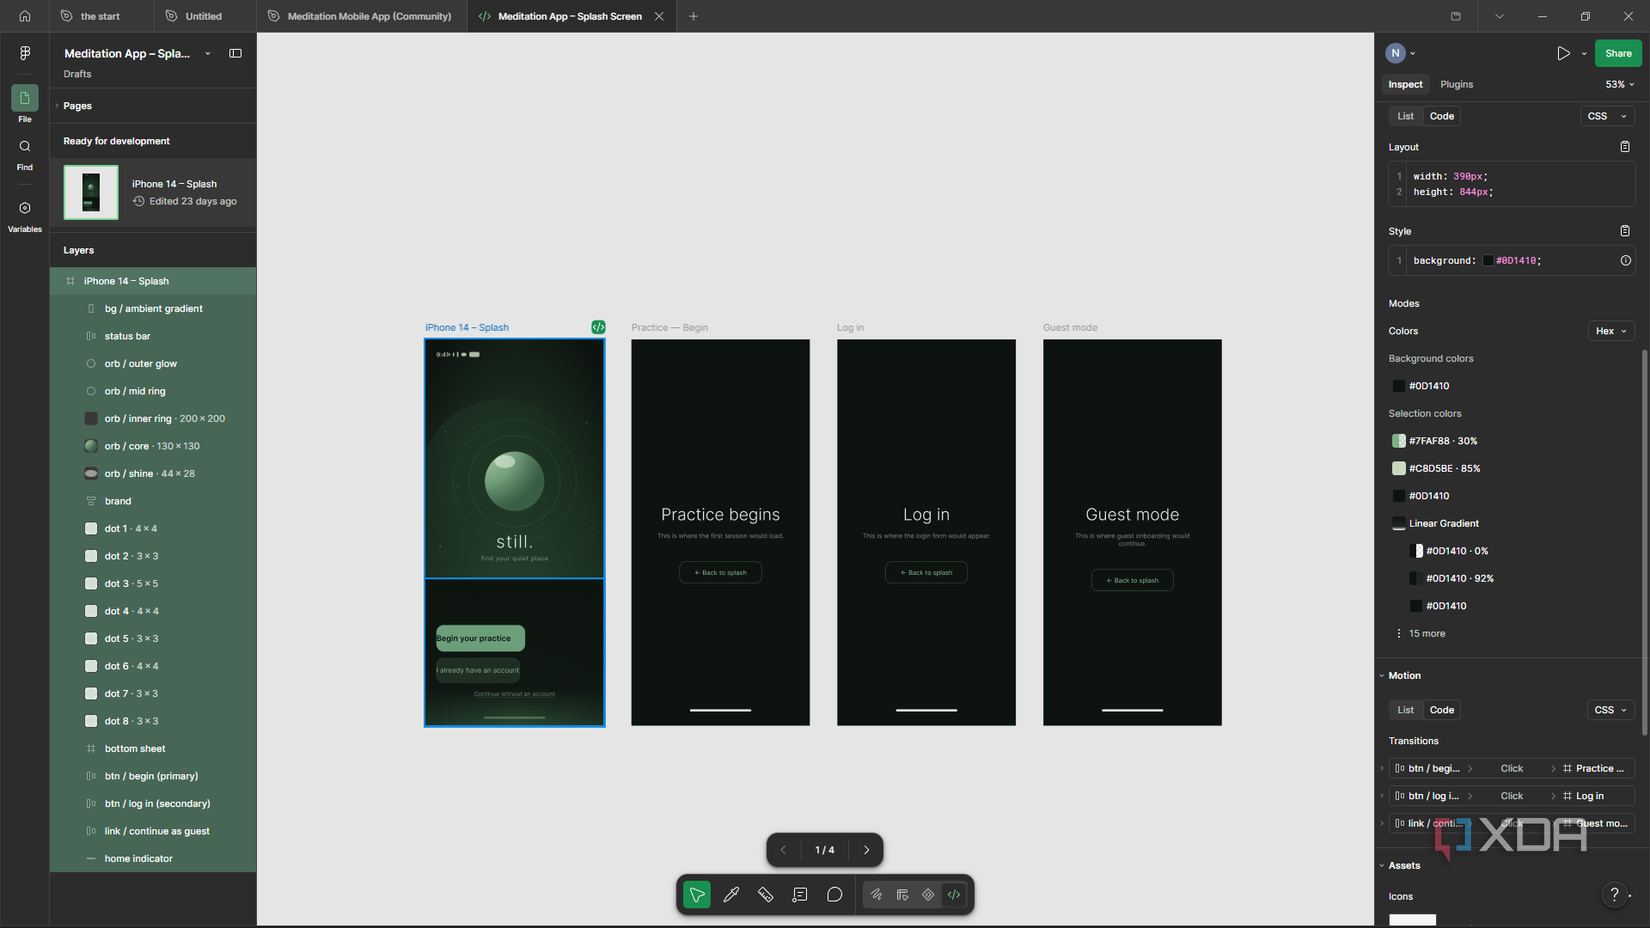
Task: Switch the Motion section to List view
Action: (1405, 710)
